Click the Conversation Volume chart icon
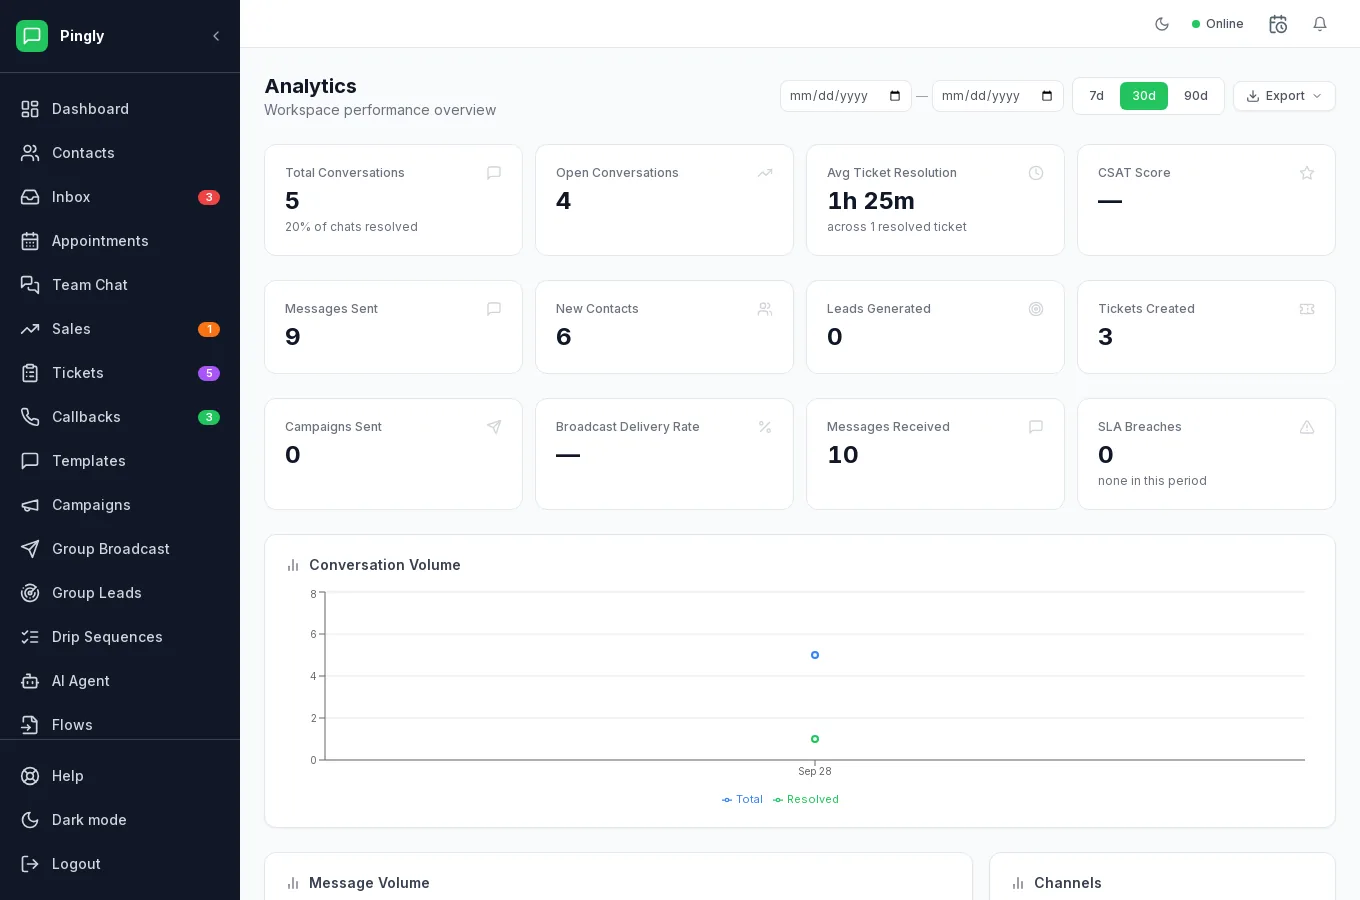 [x=293, y=565]
